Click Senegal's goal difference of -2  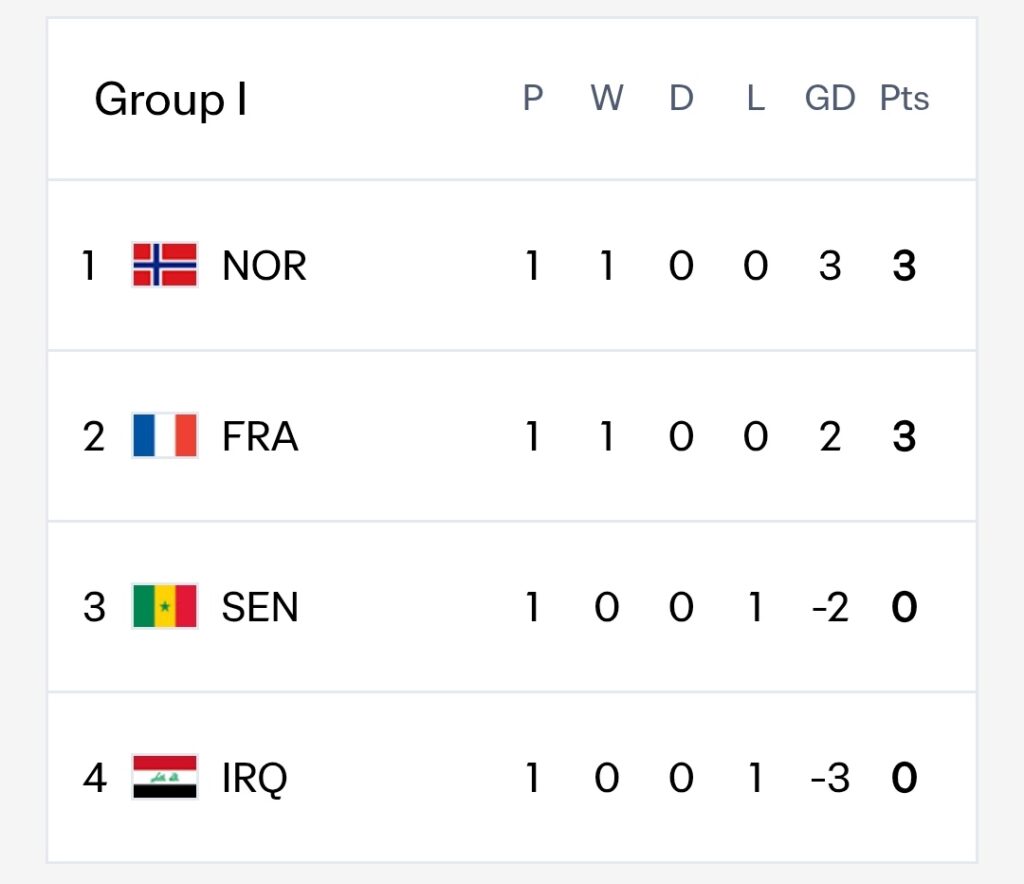pos(830,607)
